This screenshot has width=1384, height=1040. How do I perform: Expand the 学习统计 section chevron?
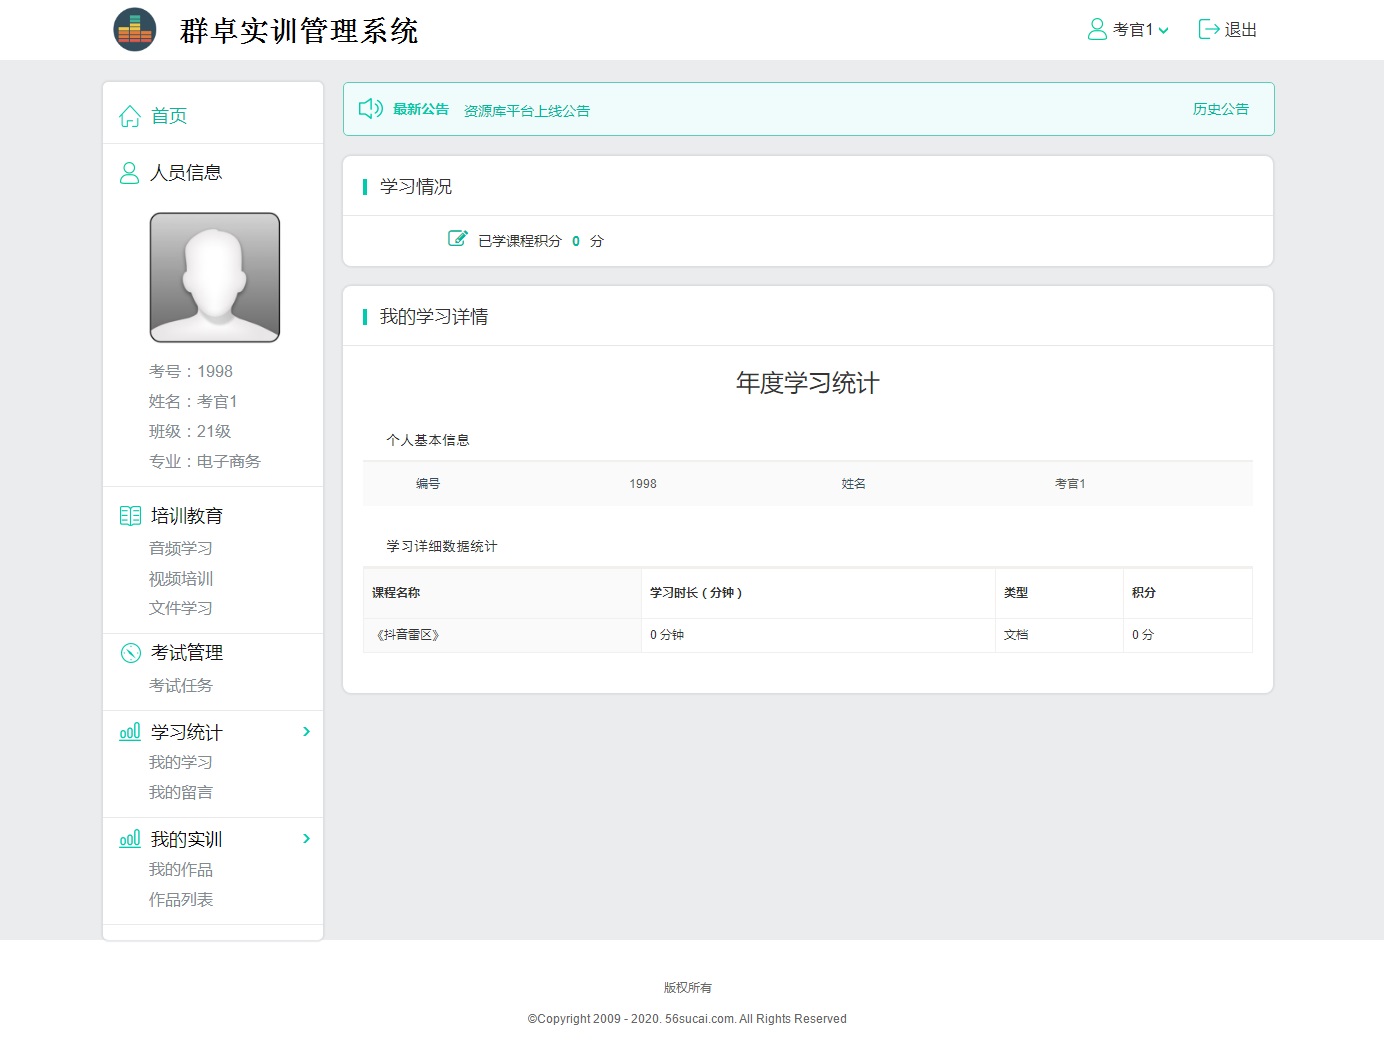(x=306, y=732)
